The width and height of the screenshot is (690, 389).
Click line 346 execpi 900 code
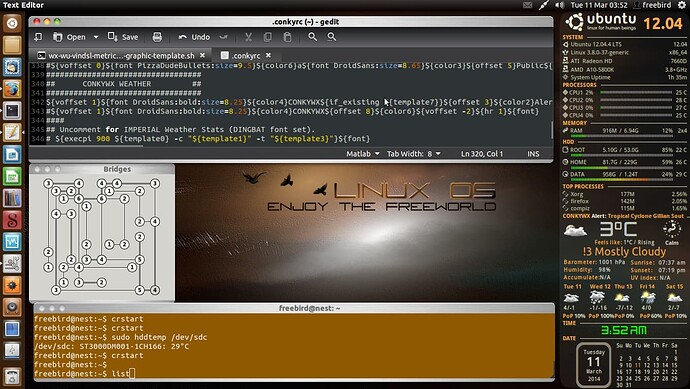pyautogui.click(x=208, y=139)
